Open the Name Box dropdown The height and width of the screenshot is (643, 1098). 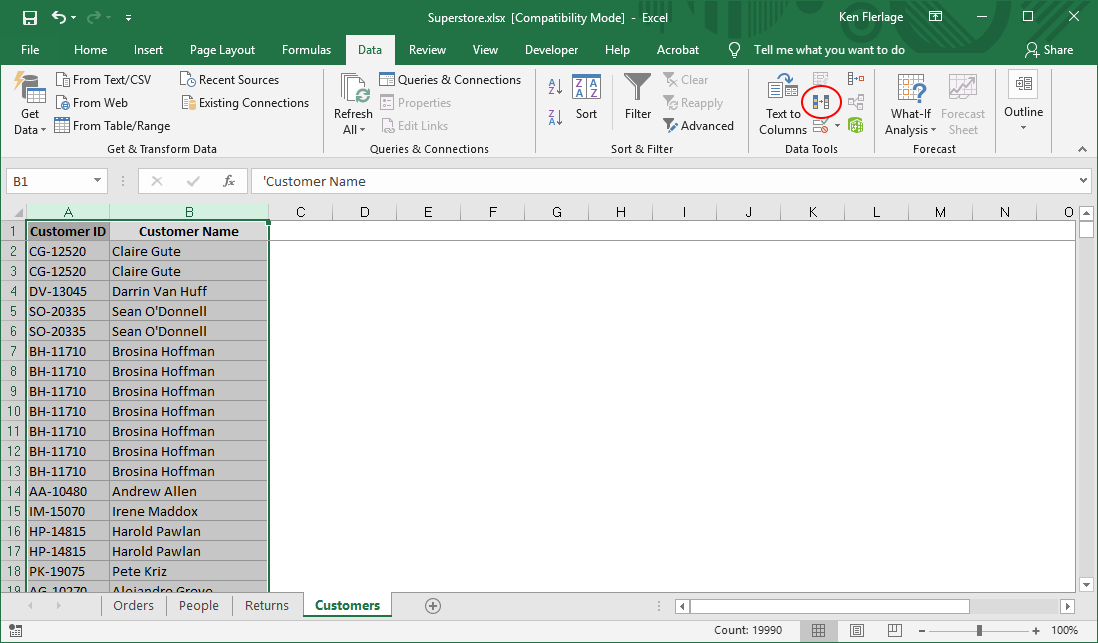click(97, 181)
